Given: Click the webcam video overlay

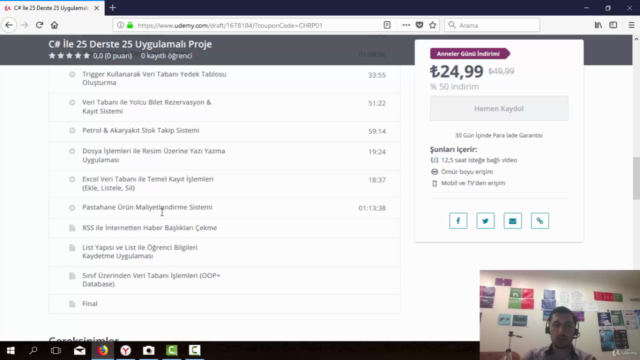Looking at the screenshot, I should [x=560, y=315].
